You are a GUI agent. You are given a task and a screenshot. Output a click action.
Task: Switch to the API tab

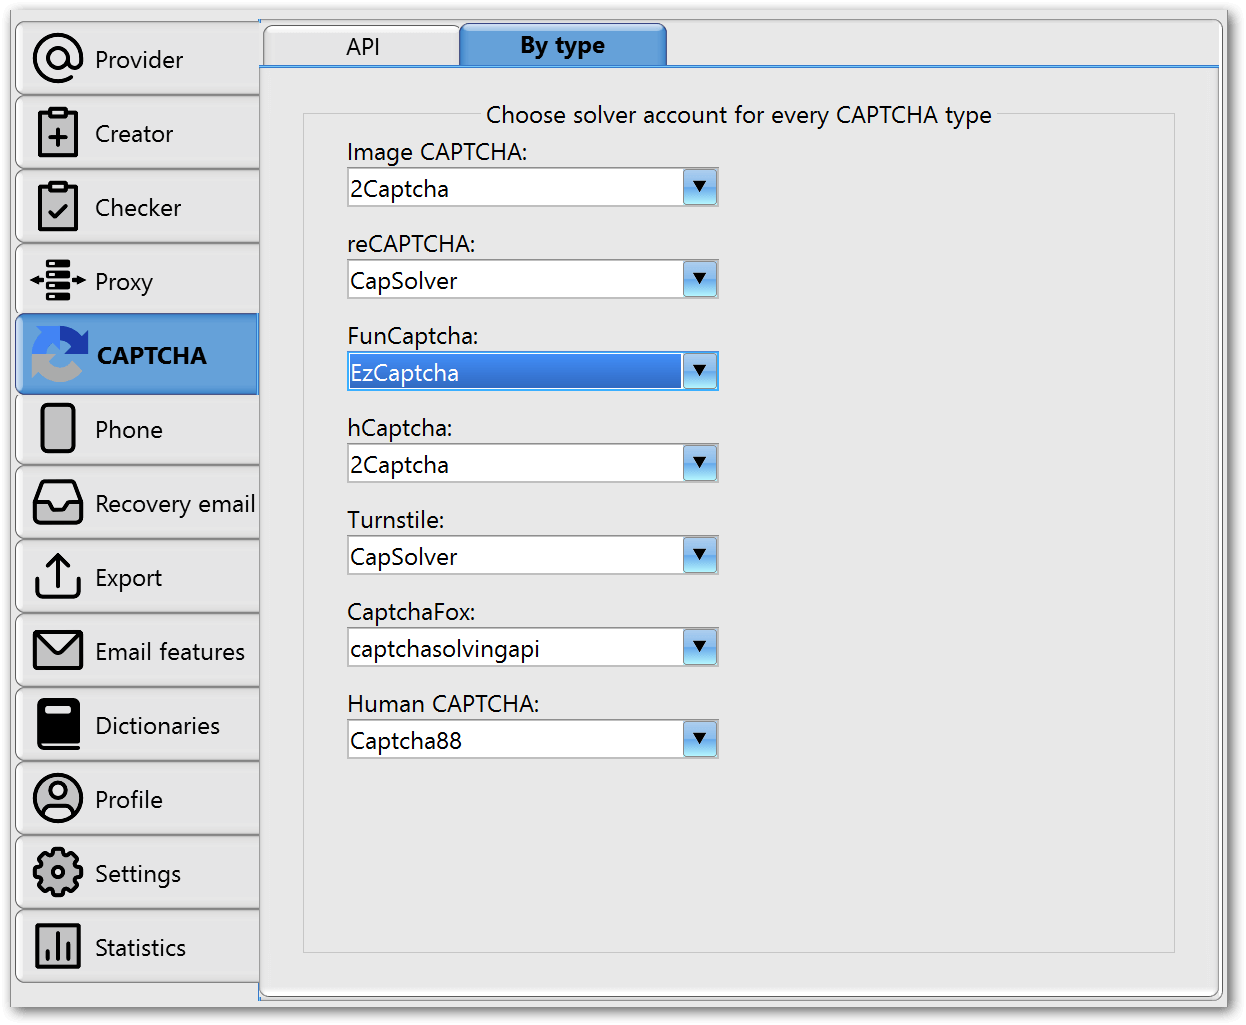pyautogui.click(x=362, y=45)
